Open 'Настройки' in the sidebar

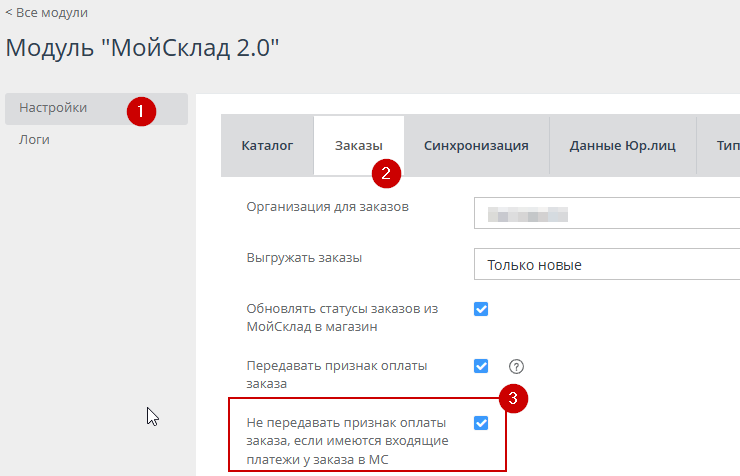(96, 109)
